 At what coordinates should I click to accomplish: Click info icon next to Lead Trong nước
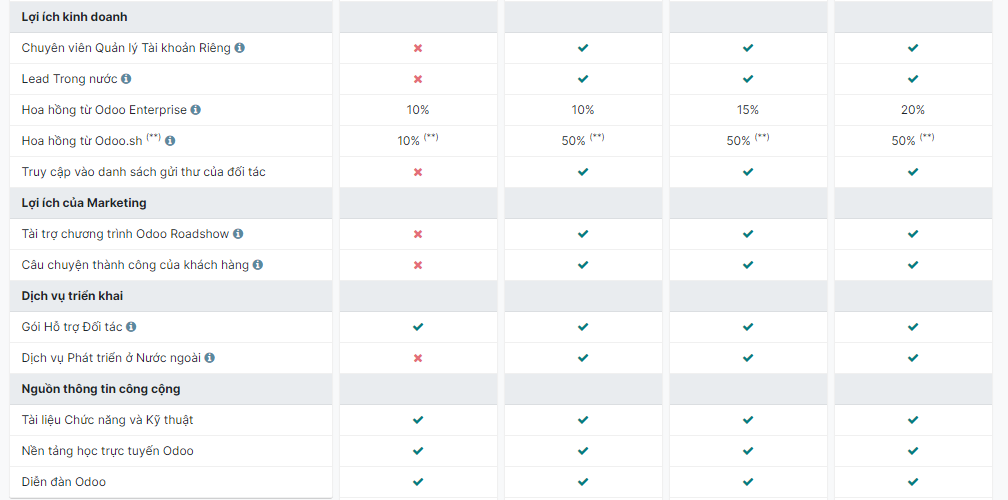126,78
